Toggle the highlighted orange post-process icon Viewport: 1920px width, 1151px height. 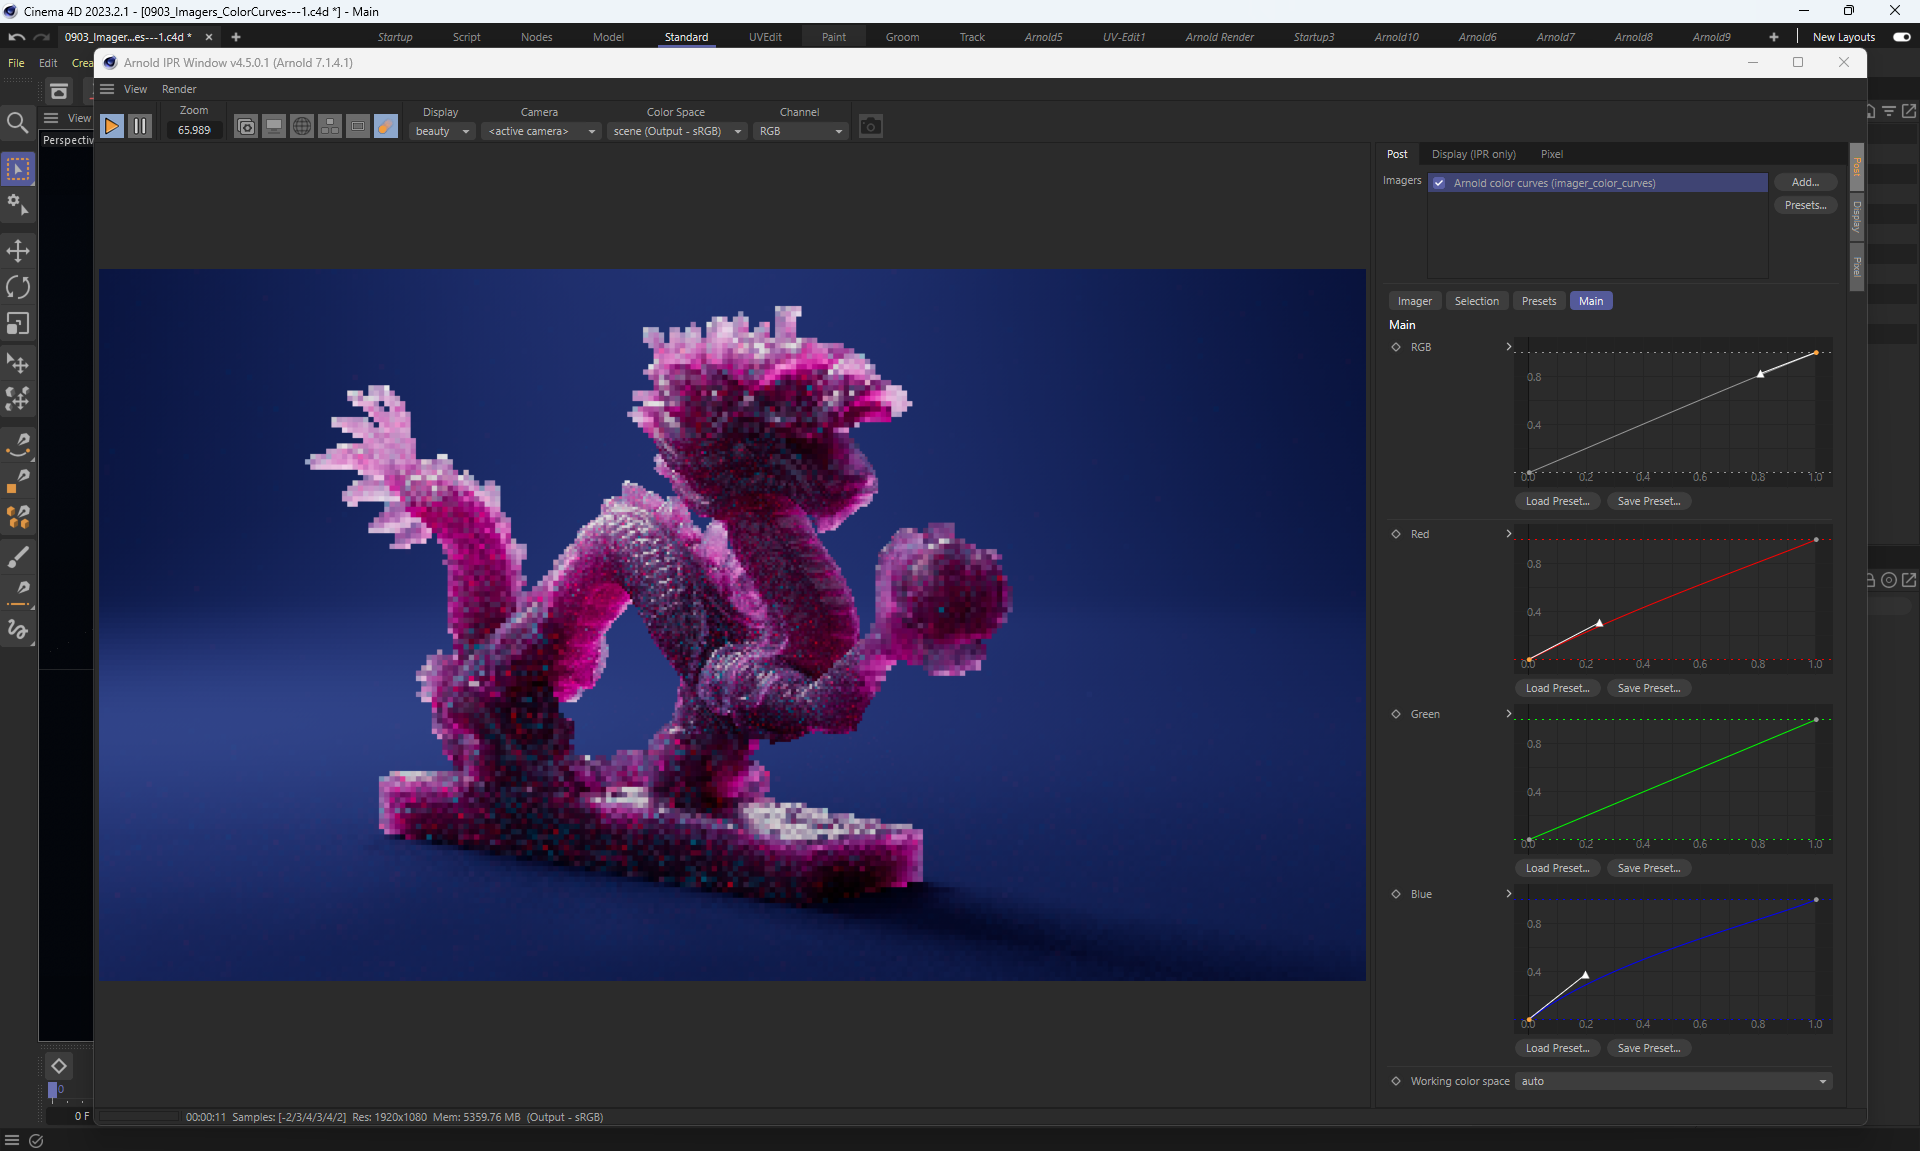[x=385, y=127]
